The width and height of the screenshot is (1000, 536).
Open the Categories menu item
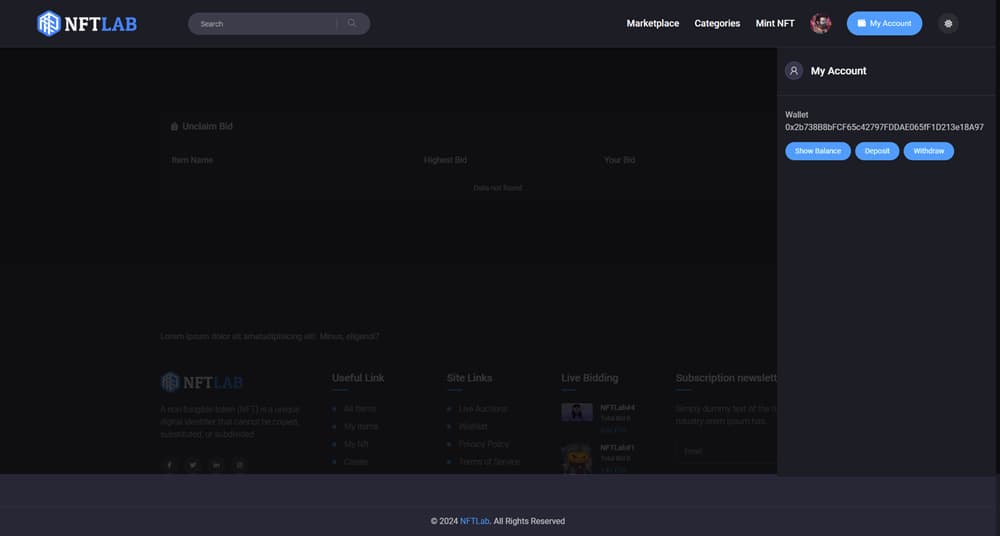point(717,24)
